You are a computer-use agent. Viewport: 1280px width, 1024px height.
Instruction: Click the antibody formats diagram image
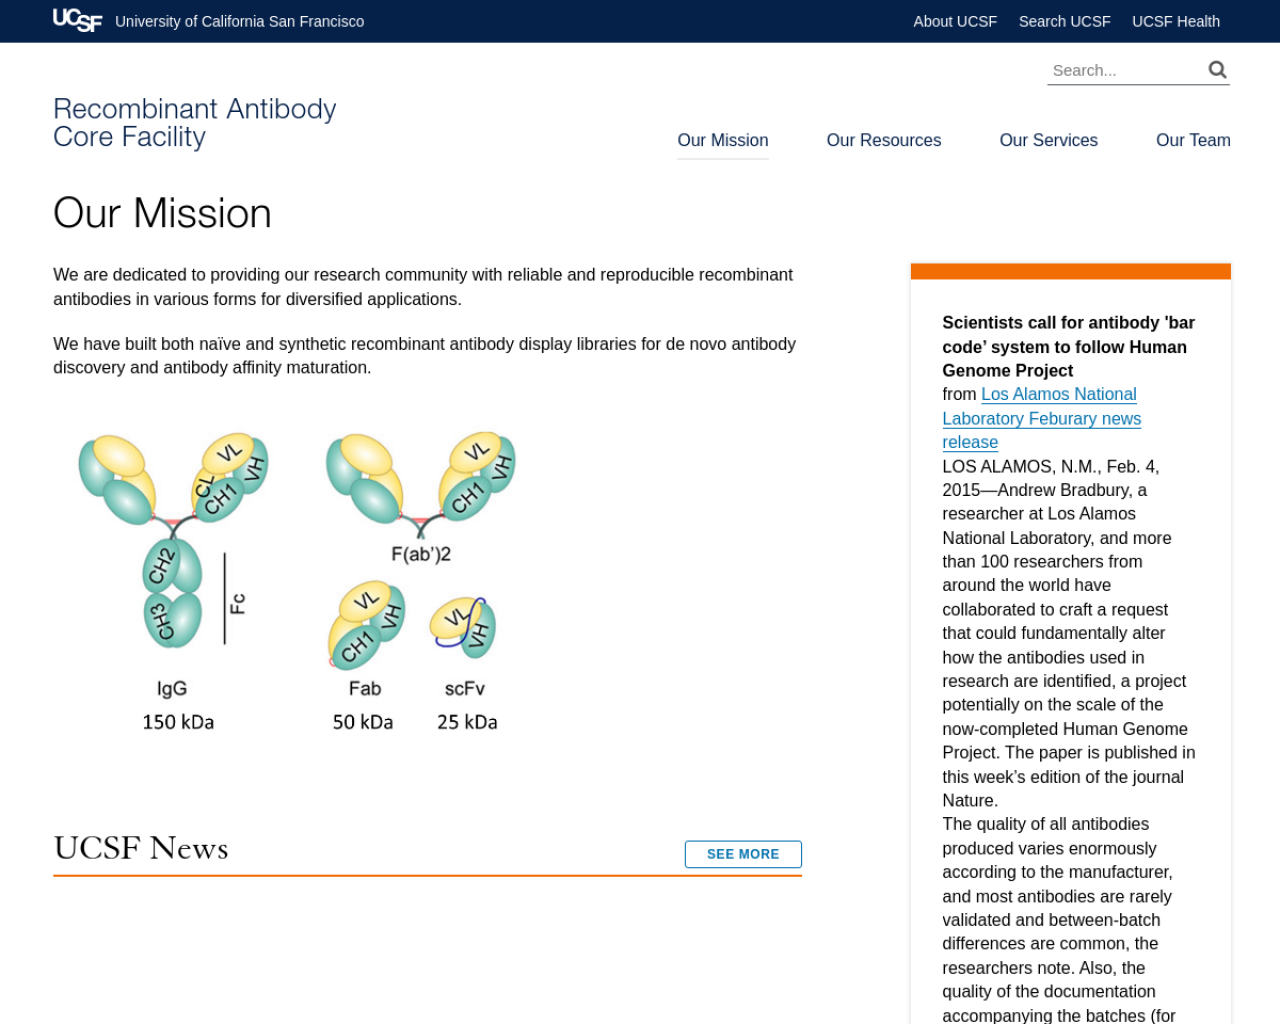point(298,580)
